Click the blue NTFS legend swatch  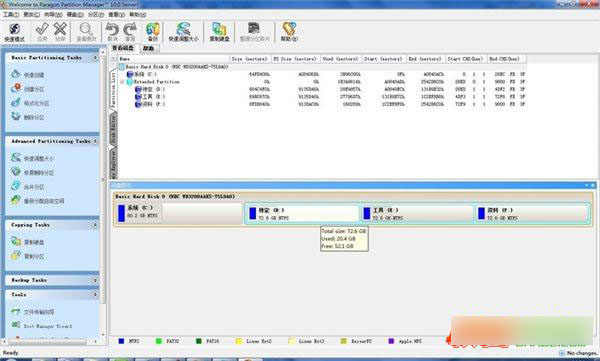point(121,341)
